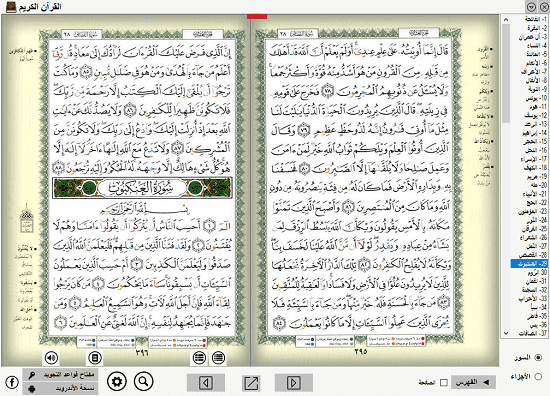Click the red bookmark marker at the book spine
This screenshot has width=550, height=396.
257,16
